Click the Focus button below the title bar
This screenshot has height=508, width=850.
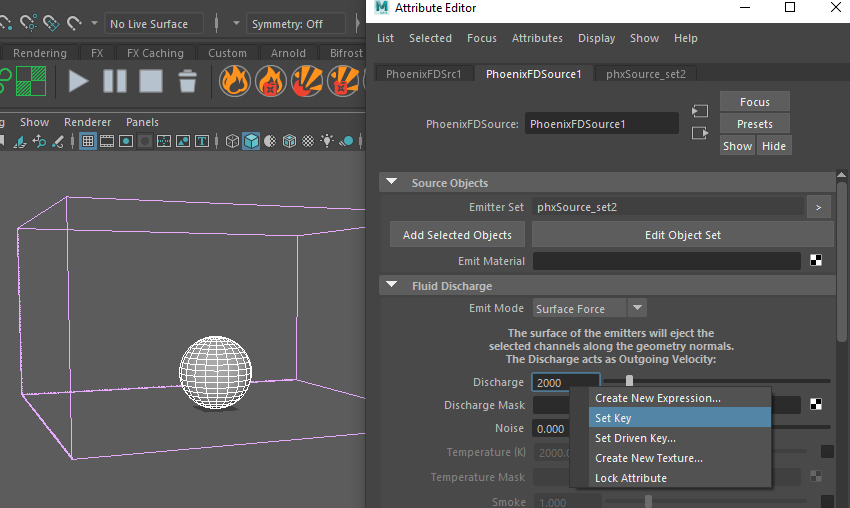[755, 102]
